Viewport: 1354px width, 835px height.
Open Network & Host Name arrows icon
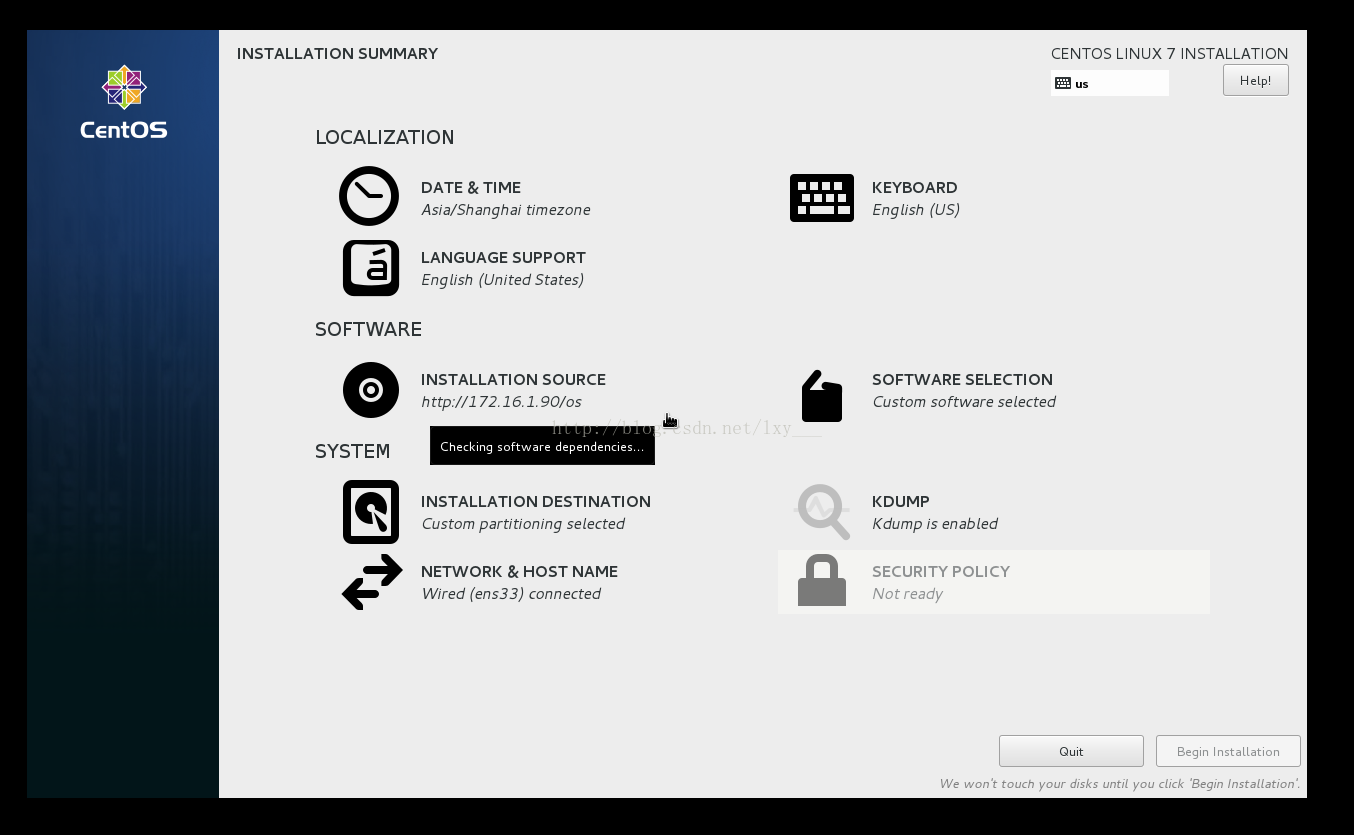click(372, 582)
